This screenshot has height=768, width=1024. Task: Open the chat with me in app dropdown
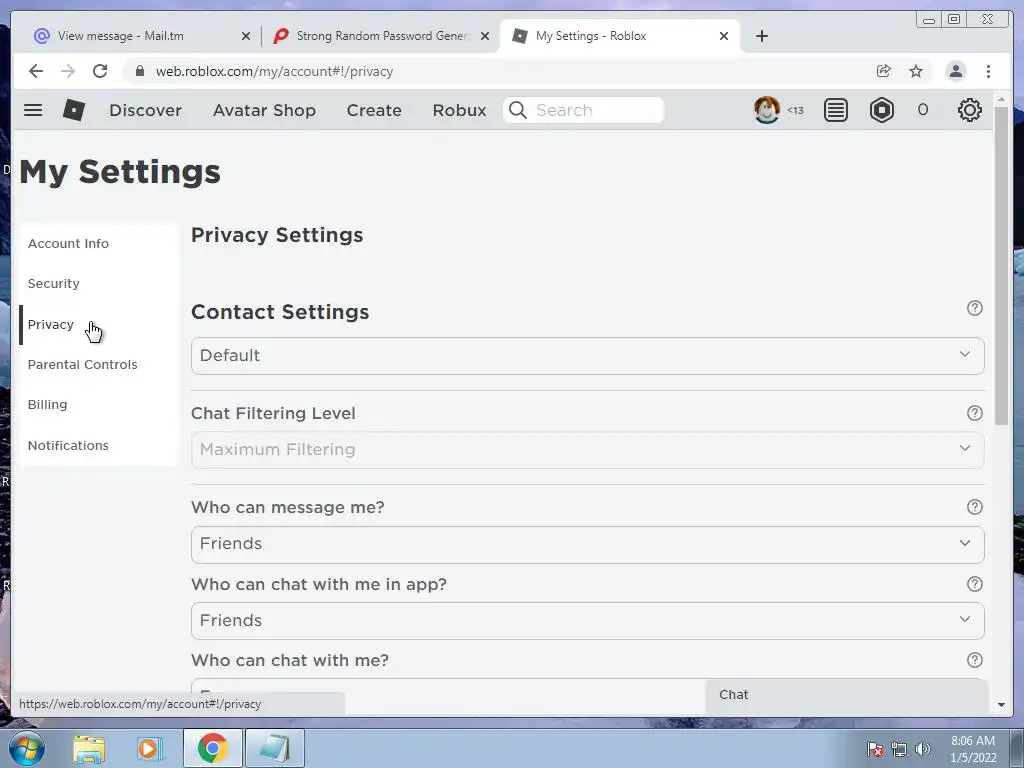587,621
